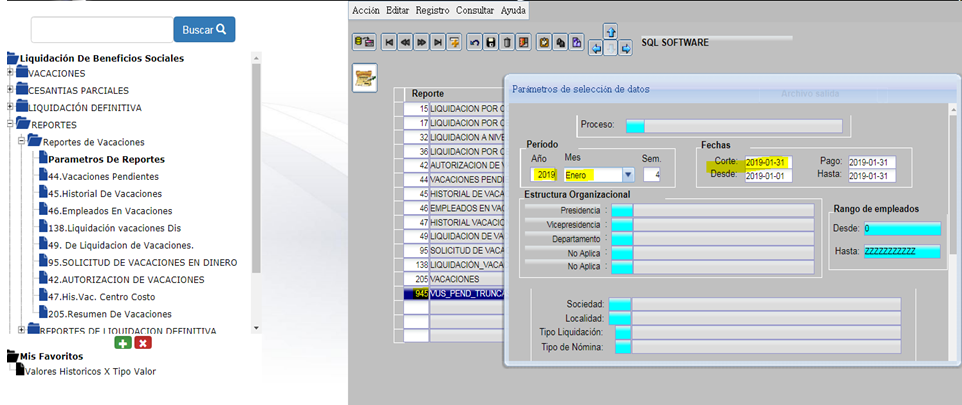Screen dimensions: 962x405
Task: Click the blue right arrow icon
Action: [x=626, y=47]
